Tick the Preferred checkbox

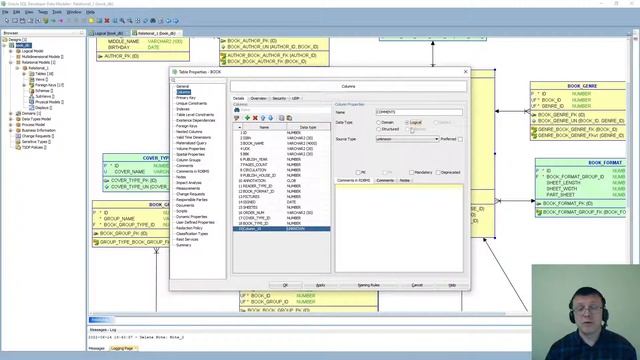click(460, 139)
